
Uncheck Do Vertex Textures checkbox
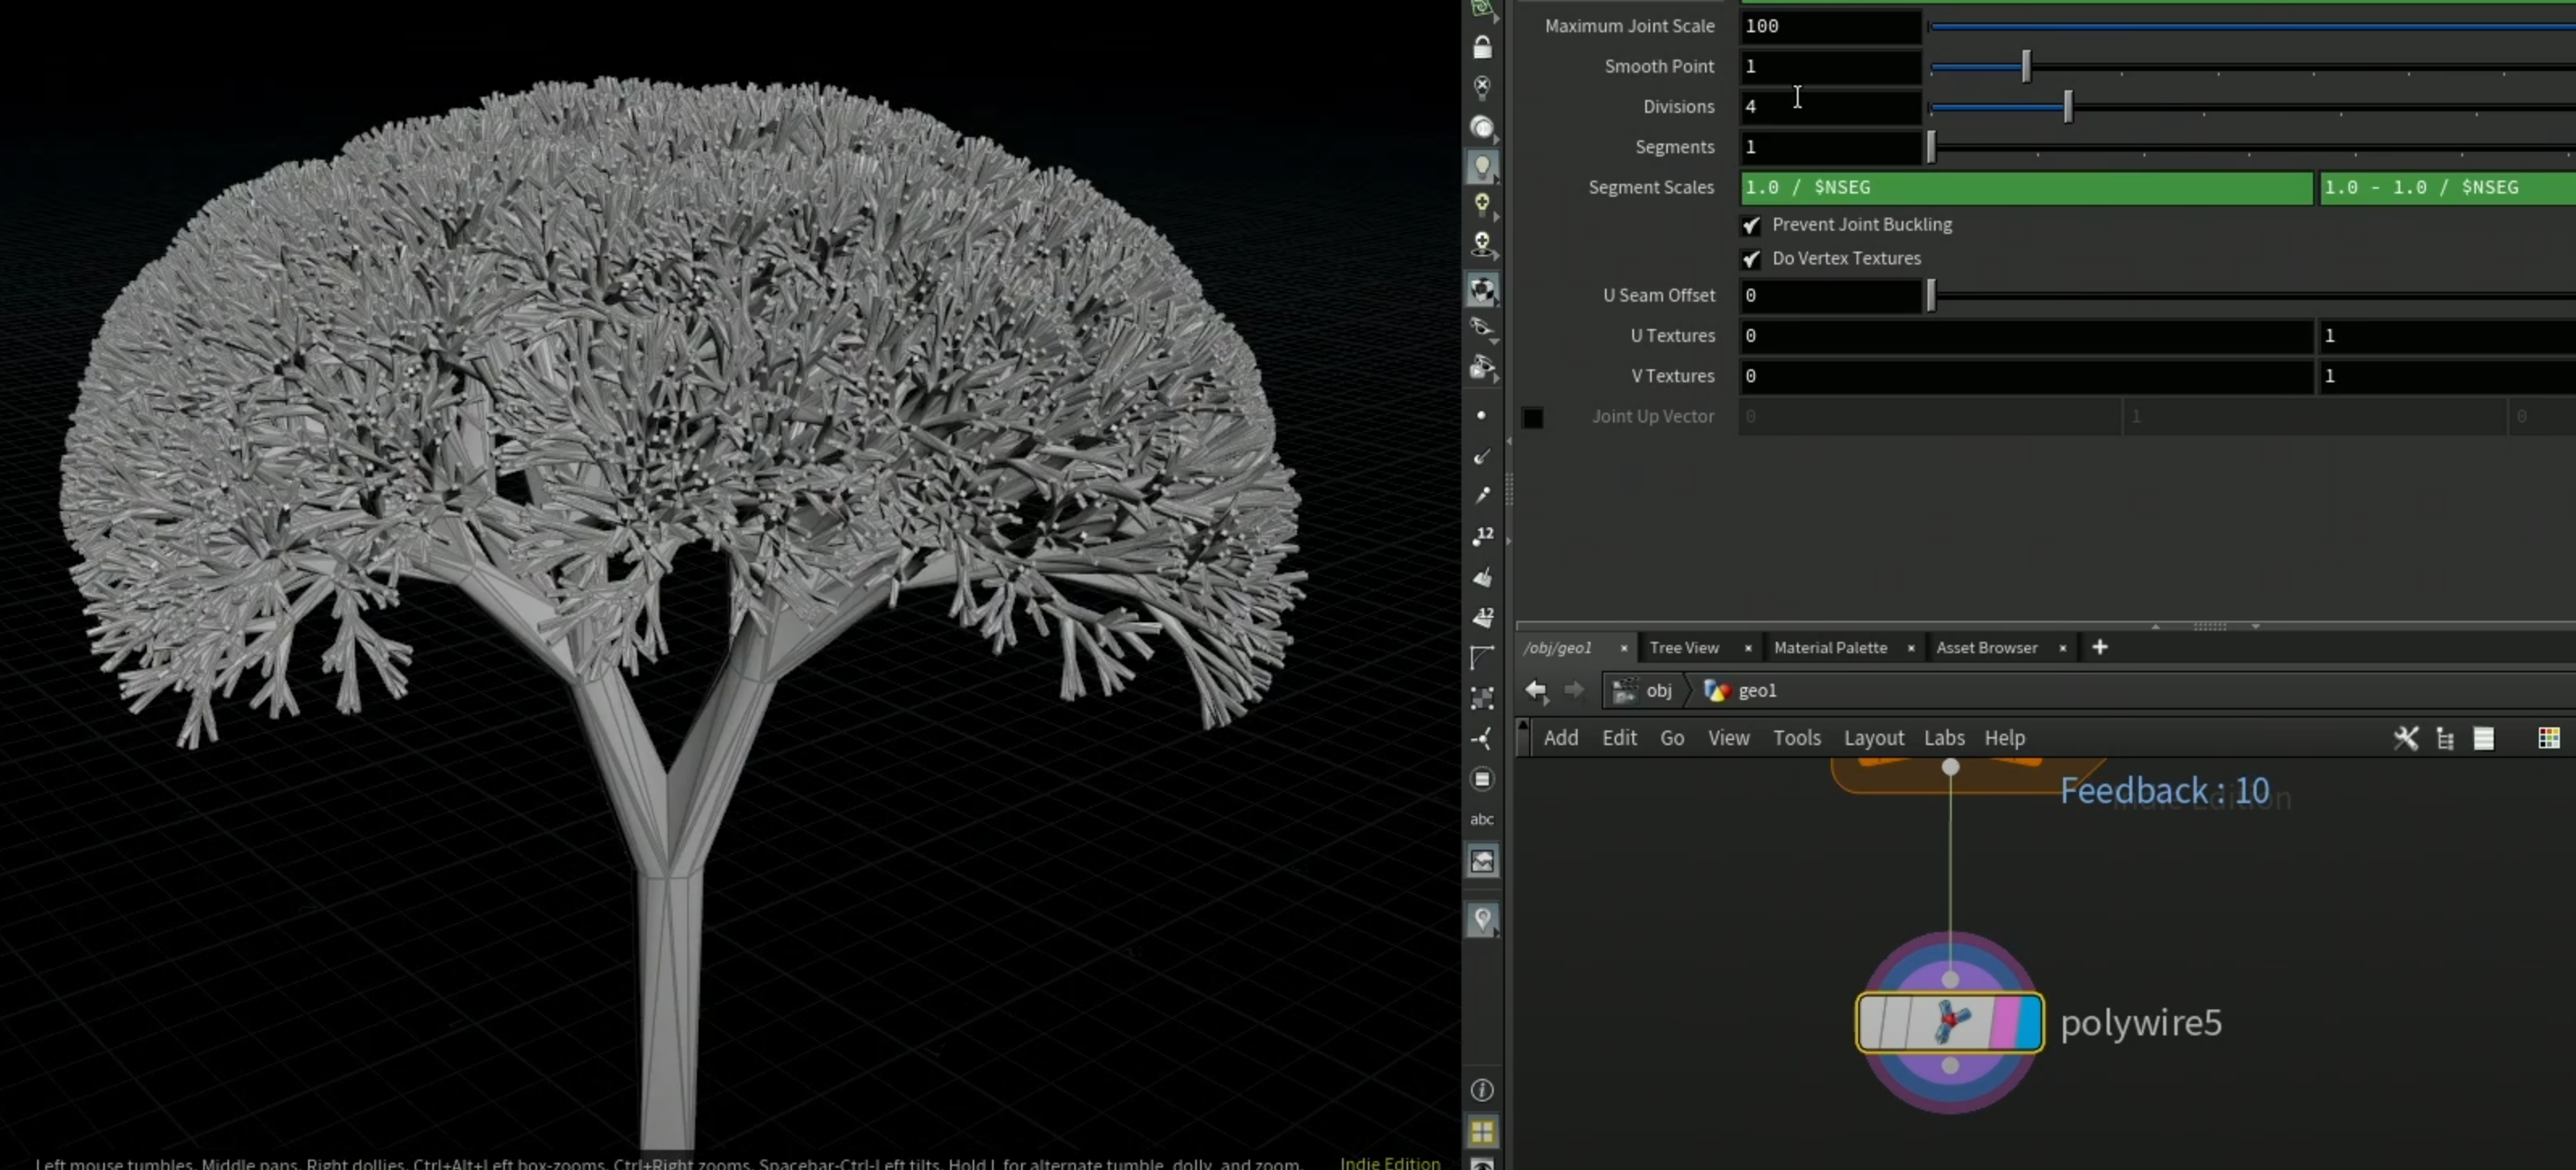pyautogui.click(x=1751, y=259)
